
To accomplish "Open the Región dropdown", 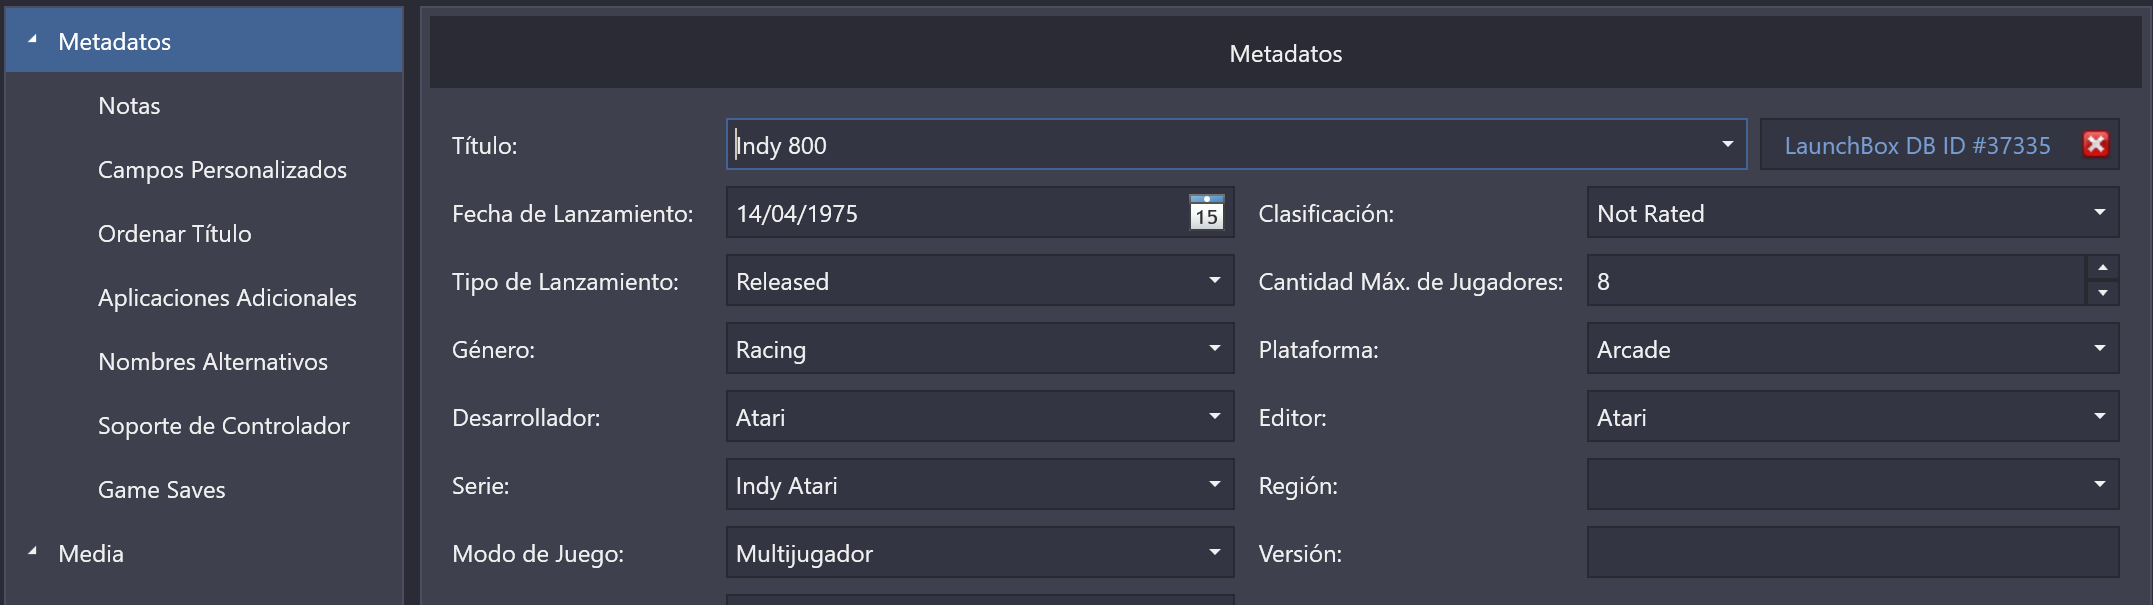I will click(1852, 485).
